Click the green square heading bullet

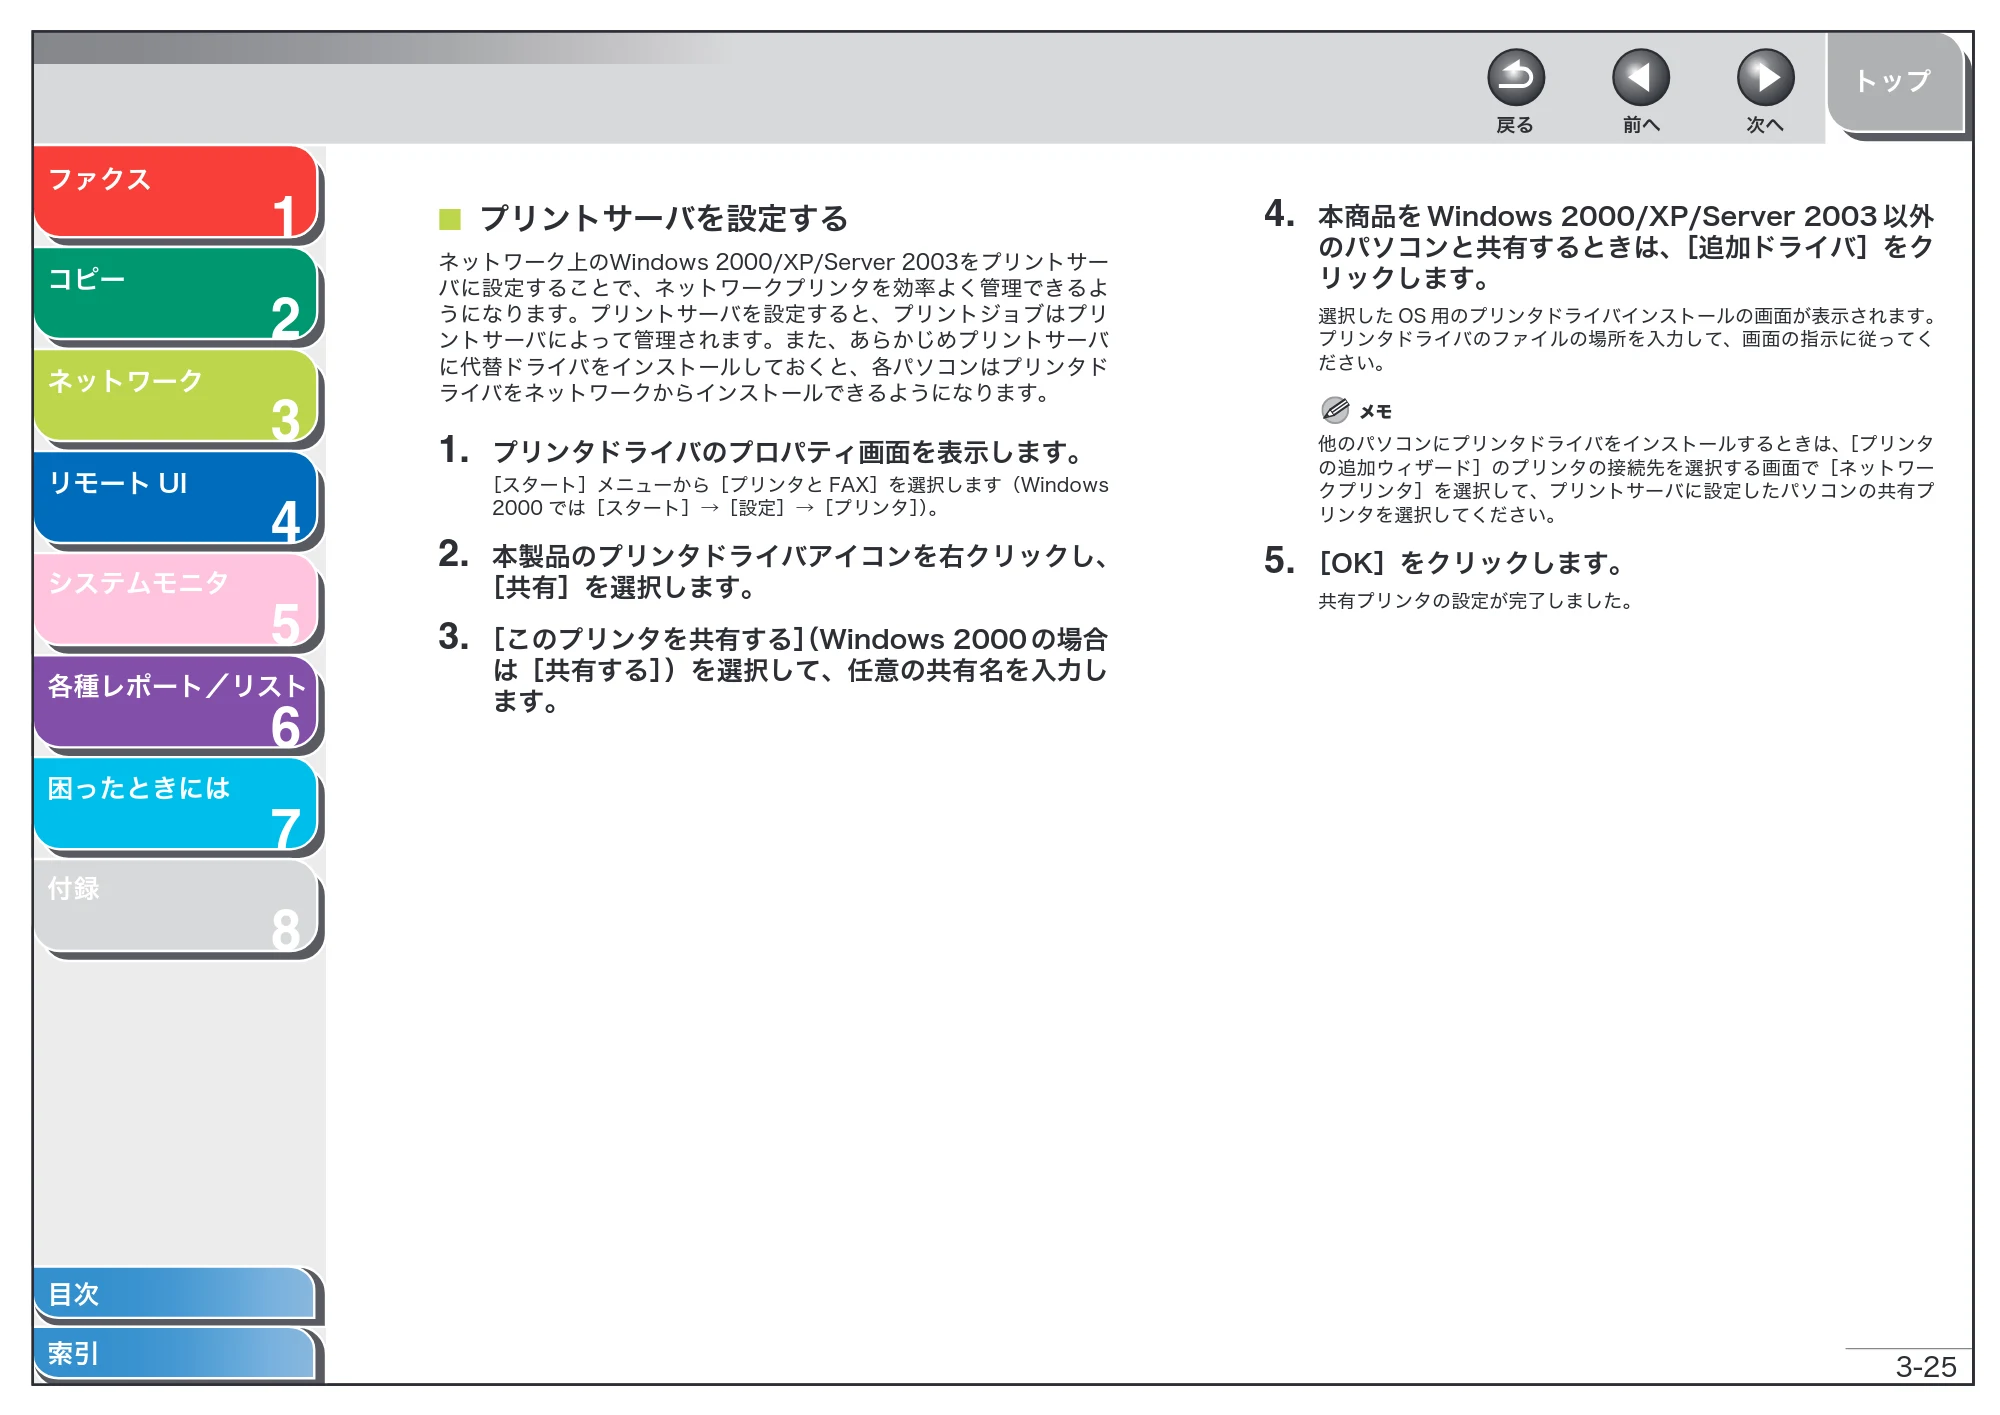450,219
